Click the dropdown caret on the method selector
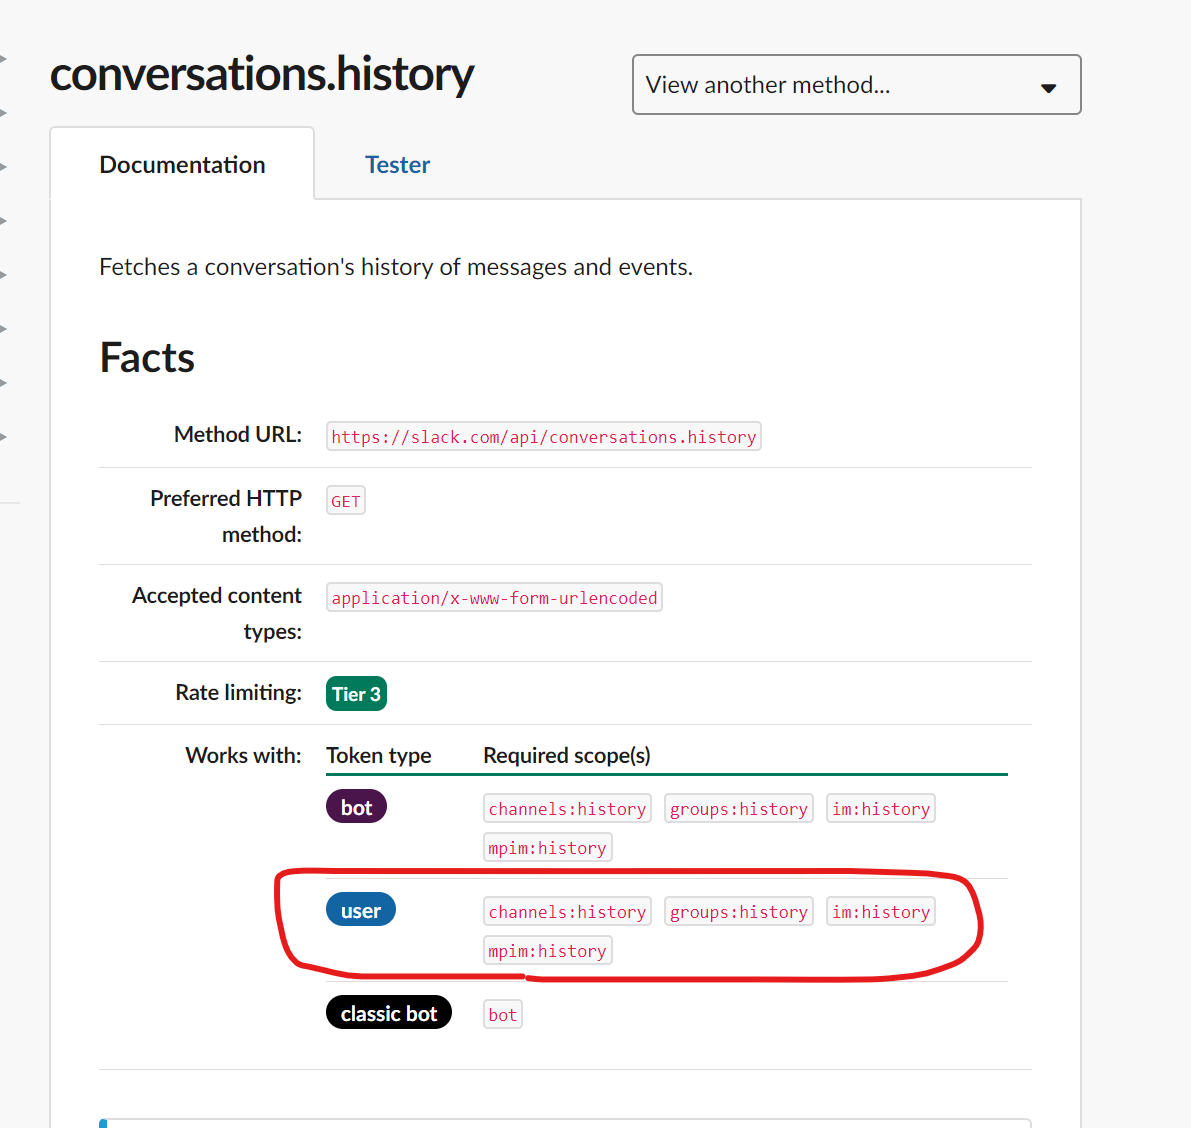This screenshot has width=1191, height=1128. click(1048, 87)
